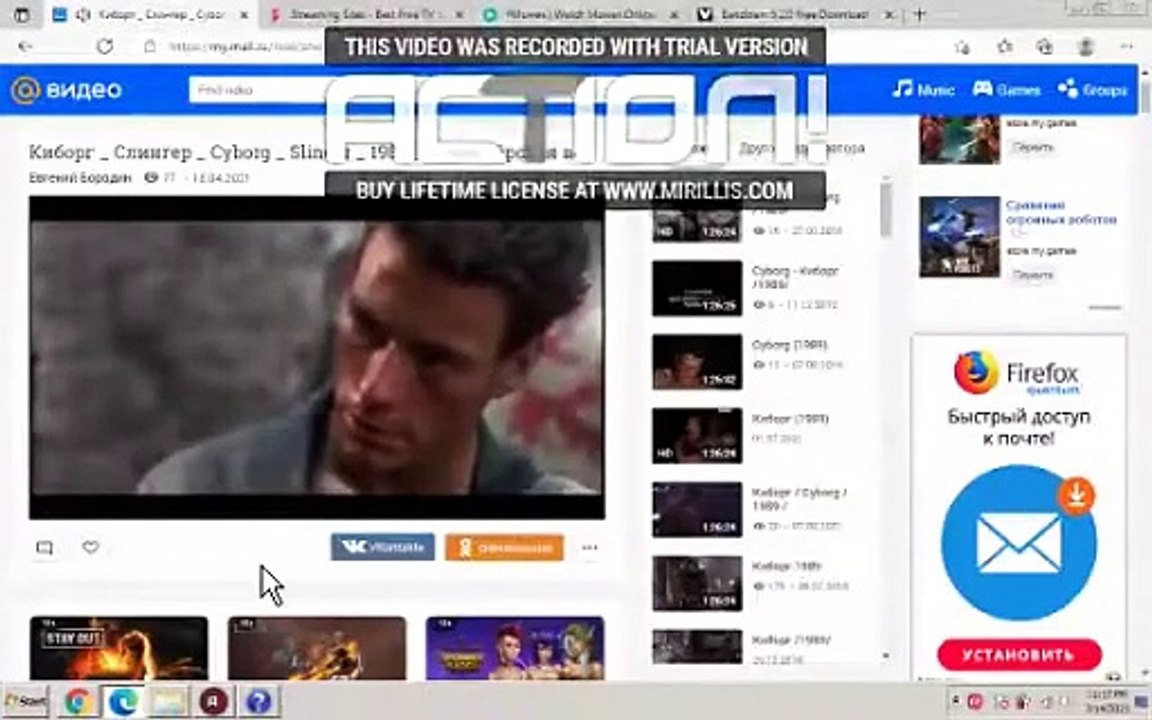Click the blue mail envelope icon in the ad
Screen dimensions: 1152x720
1018,543
